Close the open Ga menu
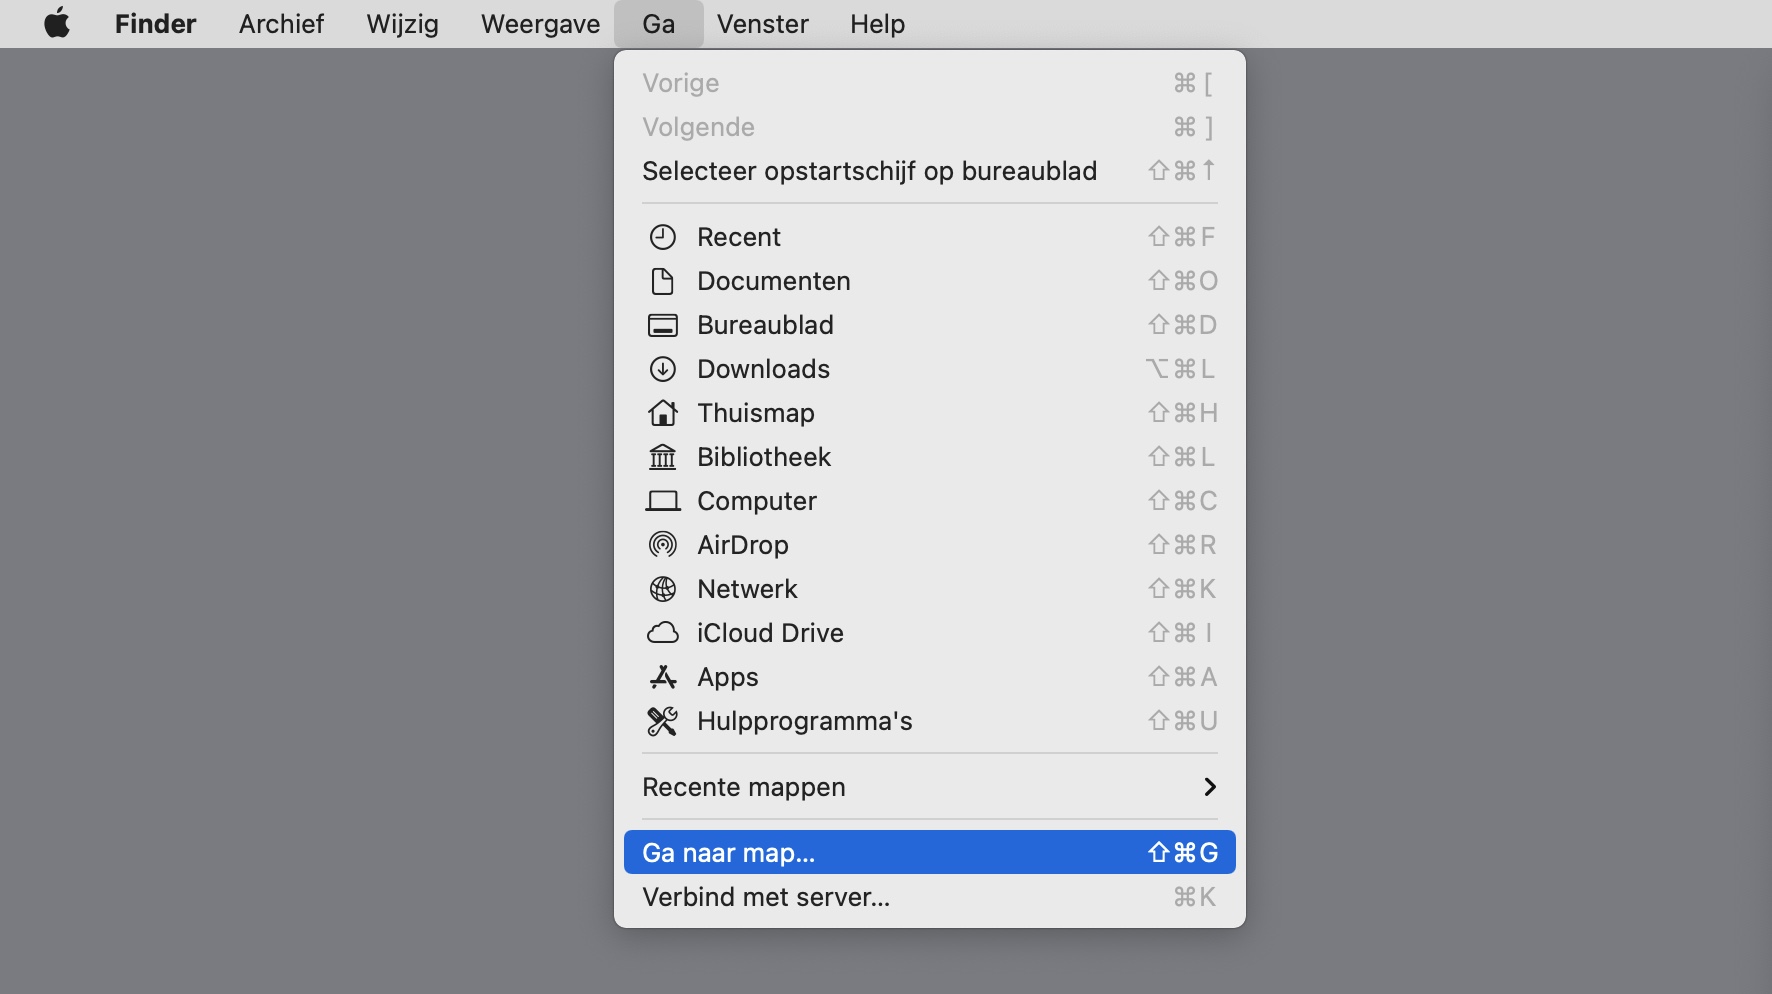Image resolution: width=1772 pixels, height=994 pixels. click(658, 24)
